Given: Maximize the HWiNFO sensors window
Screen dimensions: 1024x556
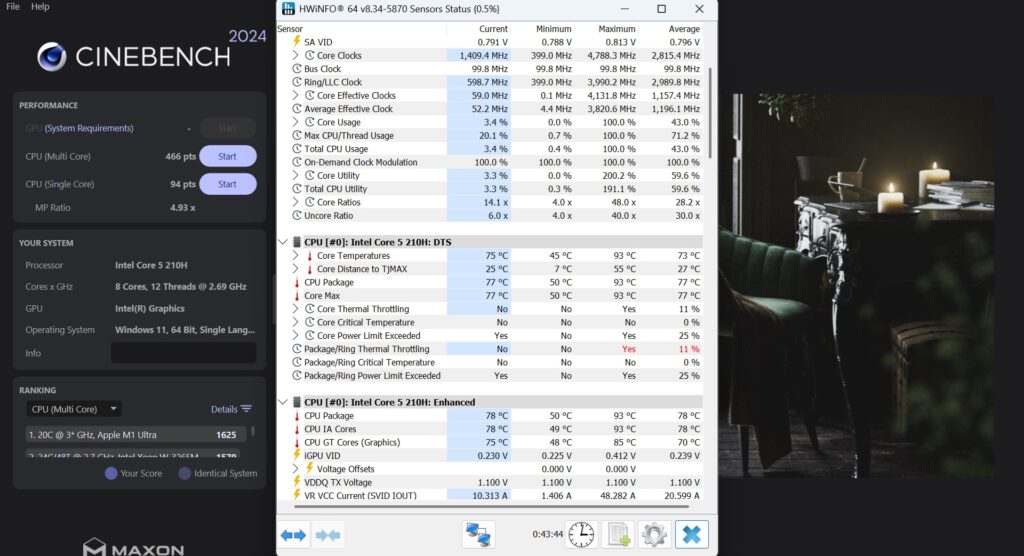Looking at the screenshot, I should 662,9.
